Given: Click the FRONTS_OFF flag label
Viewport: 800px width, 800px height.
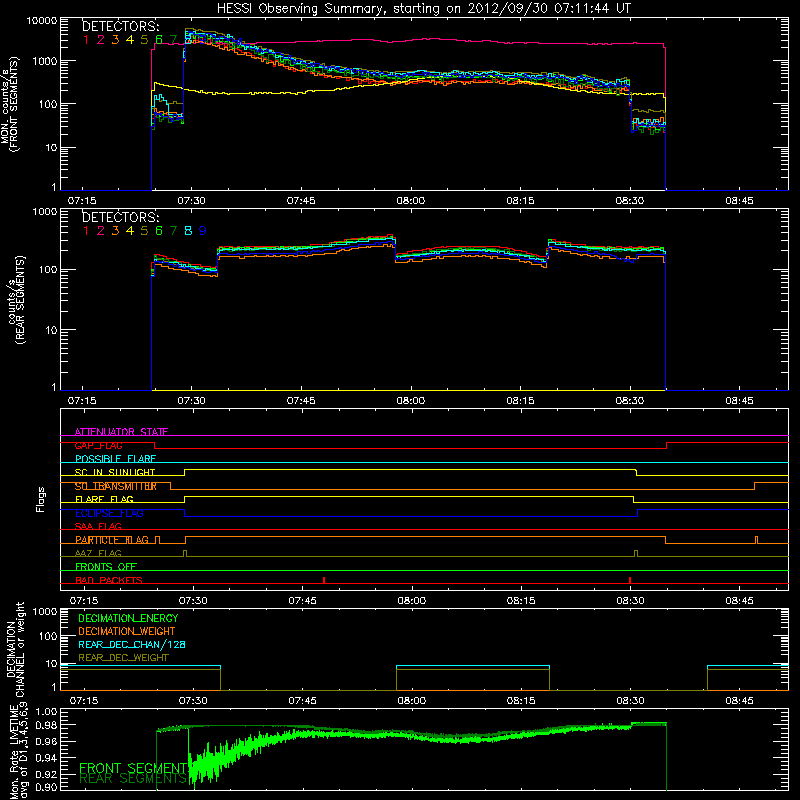Looking at the screenshot, I should [x=106, y=567].
